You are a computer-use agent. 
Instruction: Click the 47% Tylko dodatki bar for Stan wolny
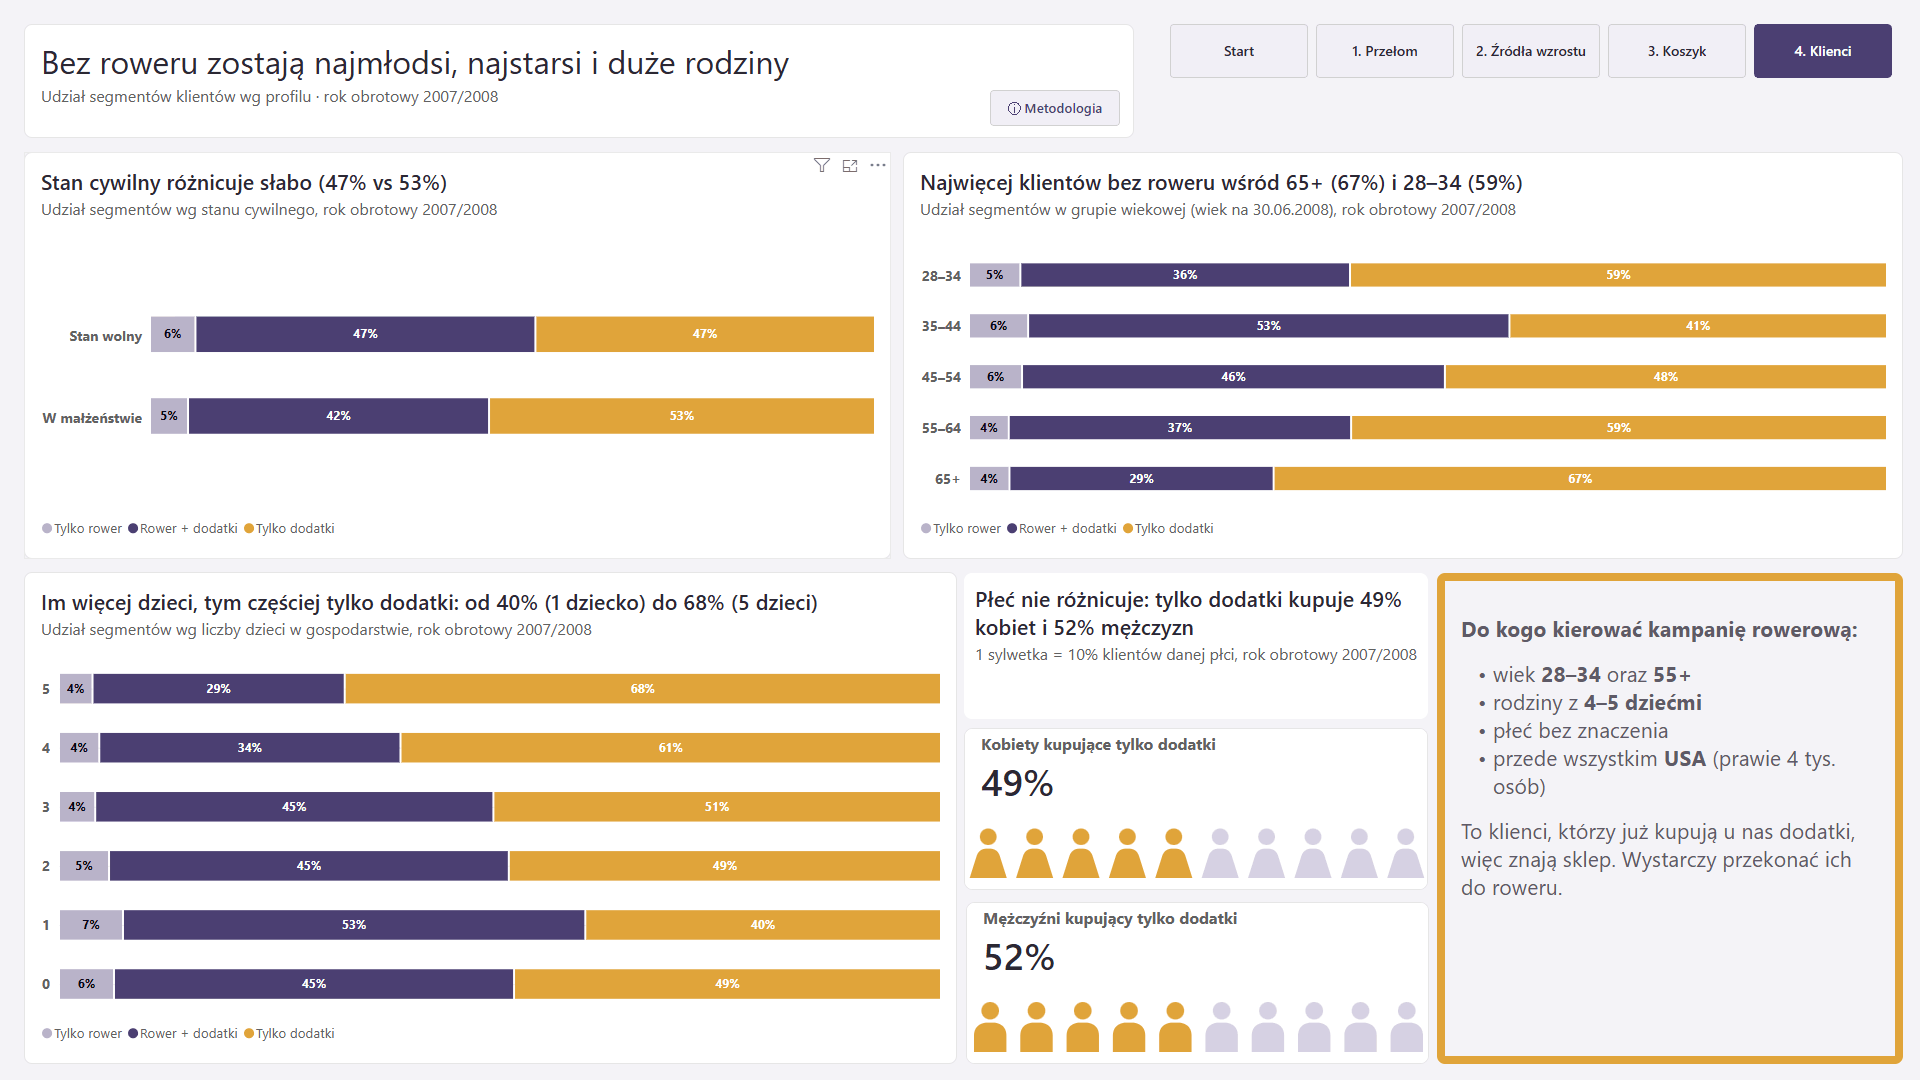coord(705,334)
